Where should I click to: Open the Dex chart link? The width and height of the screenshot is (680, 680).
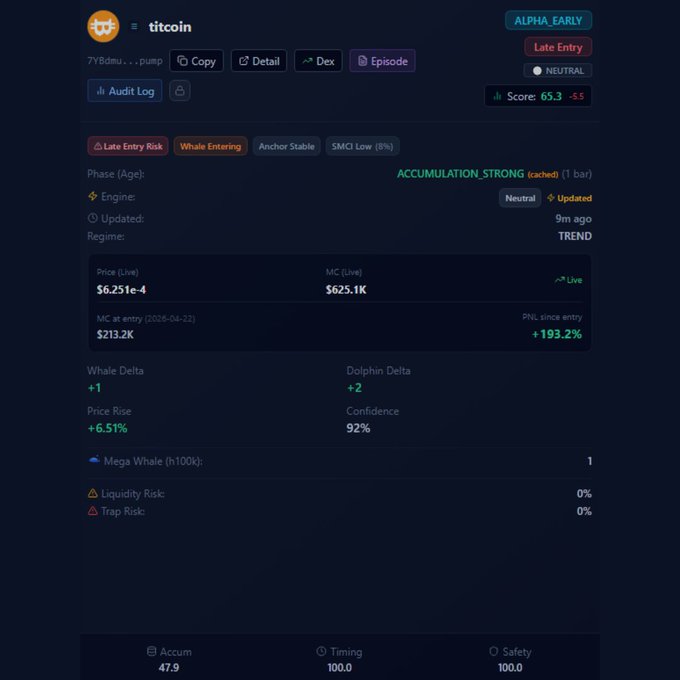318,61
